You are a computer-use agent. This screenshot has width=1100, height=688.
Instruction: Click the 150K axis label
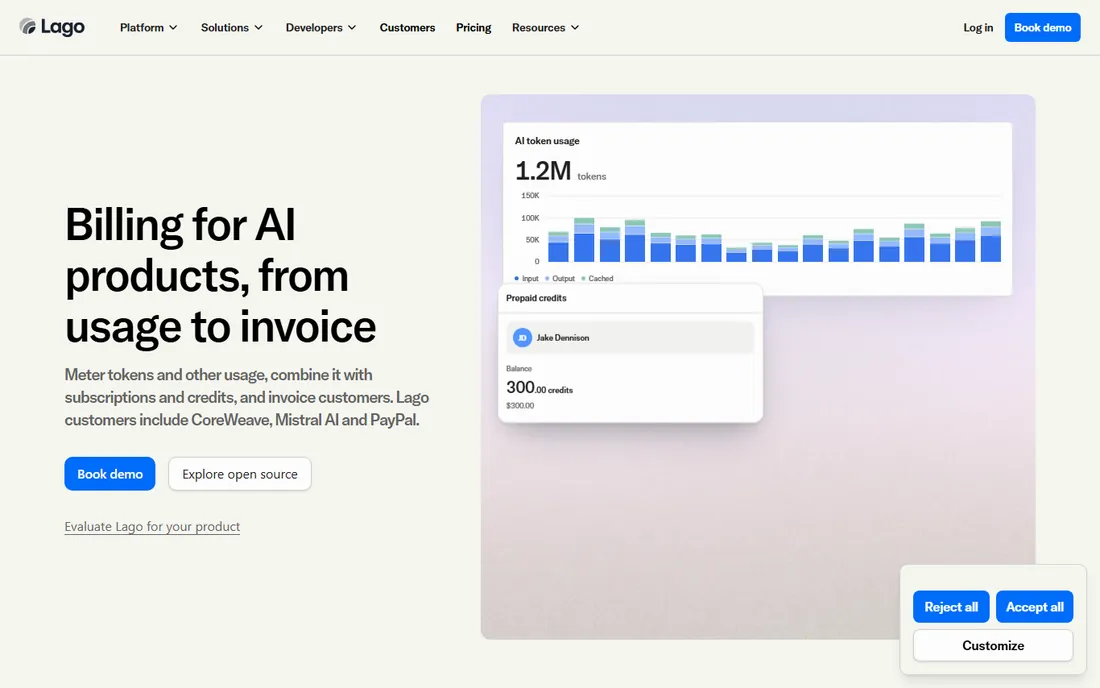click(x=530, y=196)
